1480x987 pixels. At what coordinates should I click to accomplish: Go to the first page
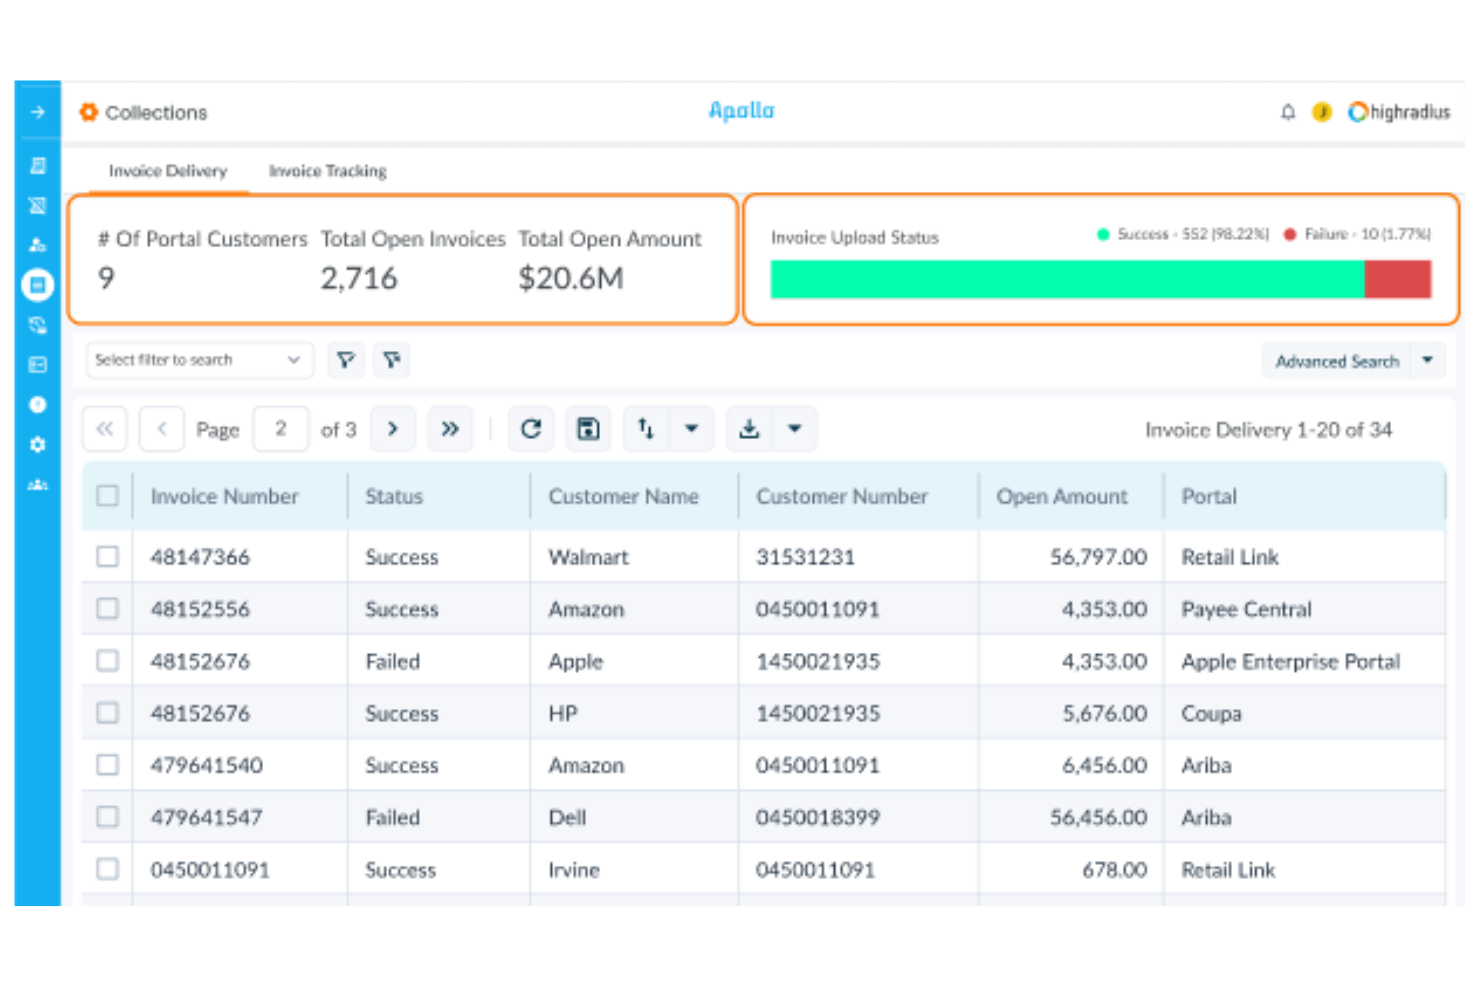tap(105, 429)
